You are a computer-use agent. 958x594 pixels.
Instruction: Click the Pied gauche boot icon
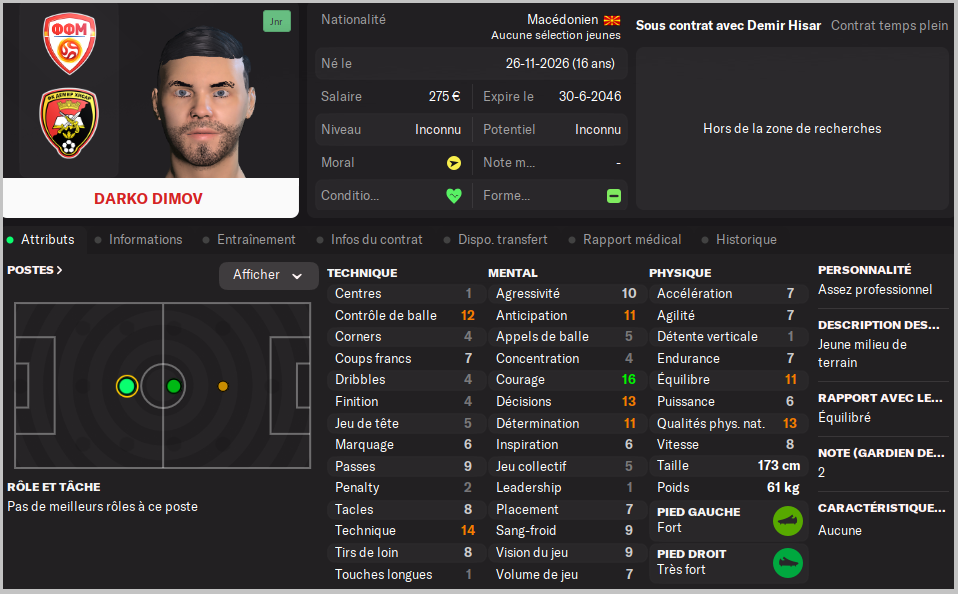point(787,520)
